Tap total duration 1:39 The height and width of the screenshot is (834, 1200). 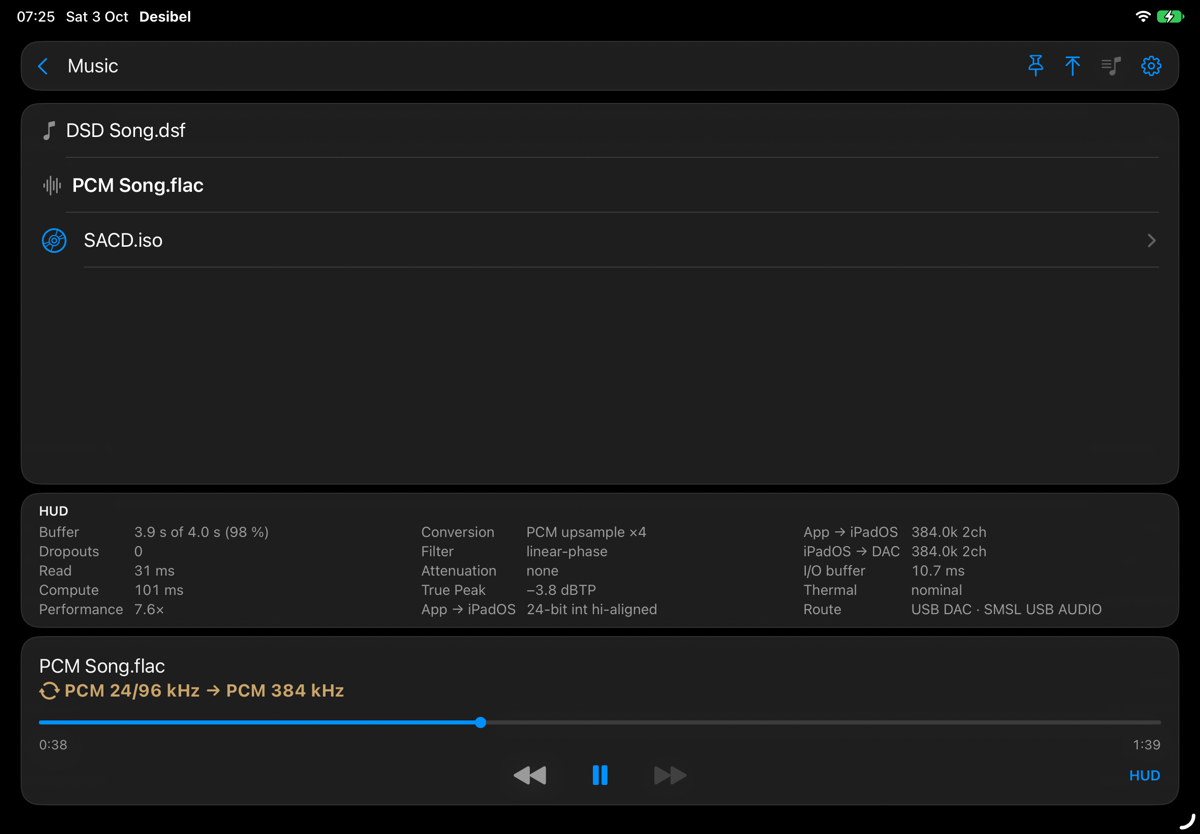coord(1146,745)
